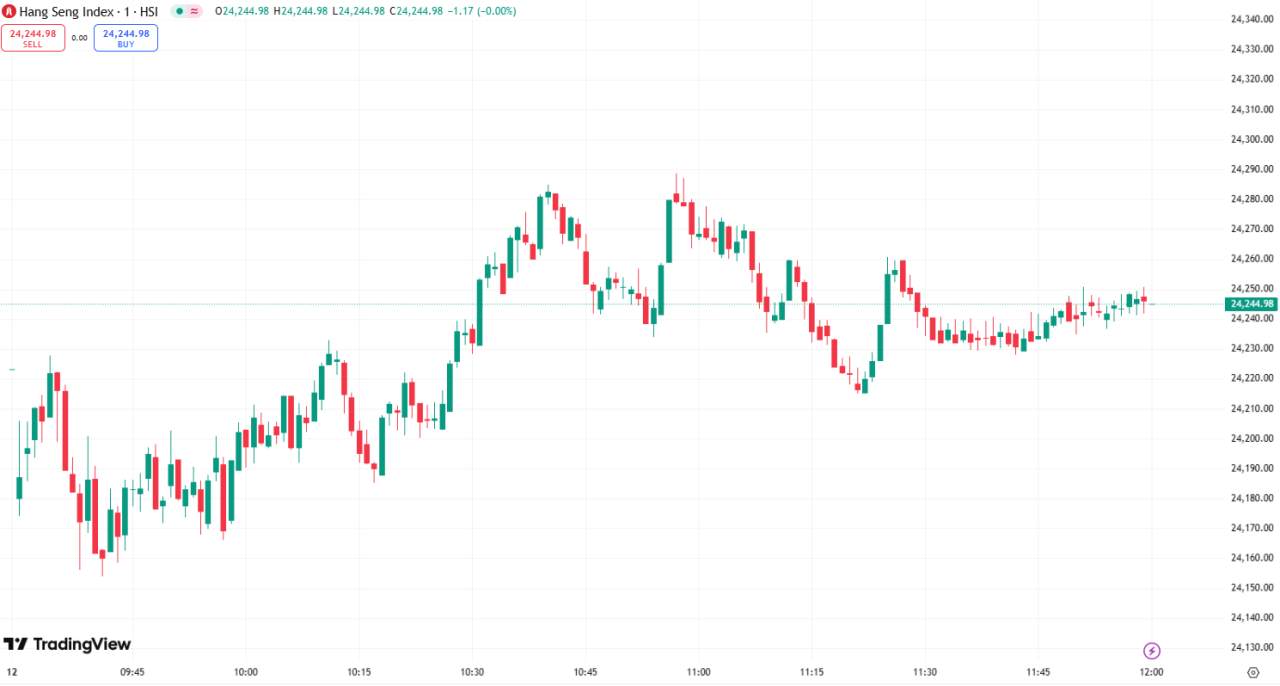Image resolution: width=1280 pixels, height=686 pixels.
Task: Click the BUY 24,244.98 button
Action: (126, 38)
